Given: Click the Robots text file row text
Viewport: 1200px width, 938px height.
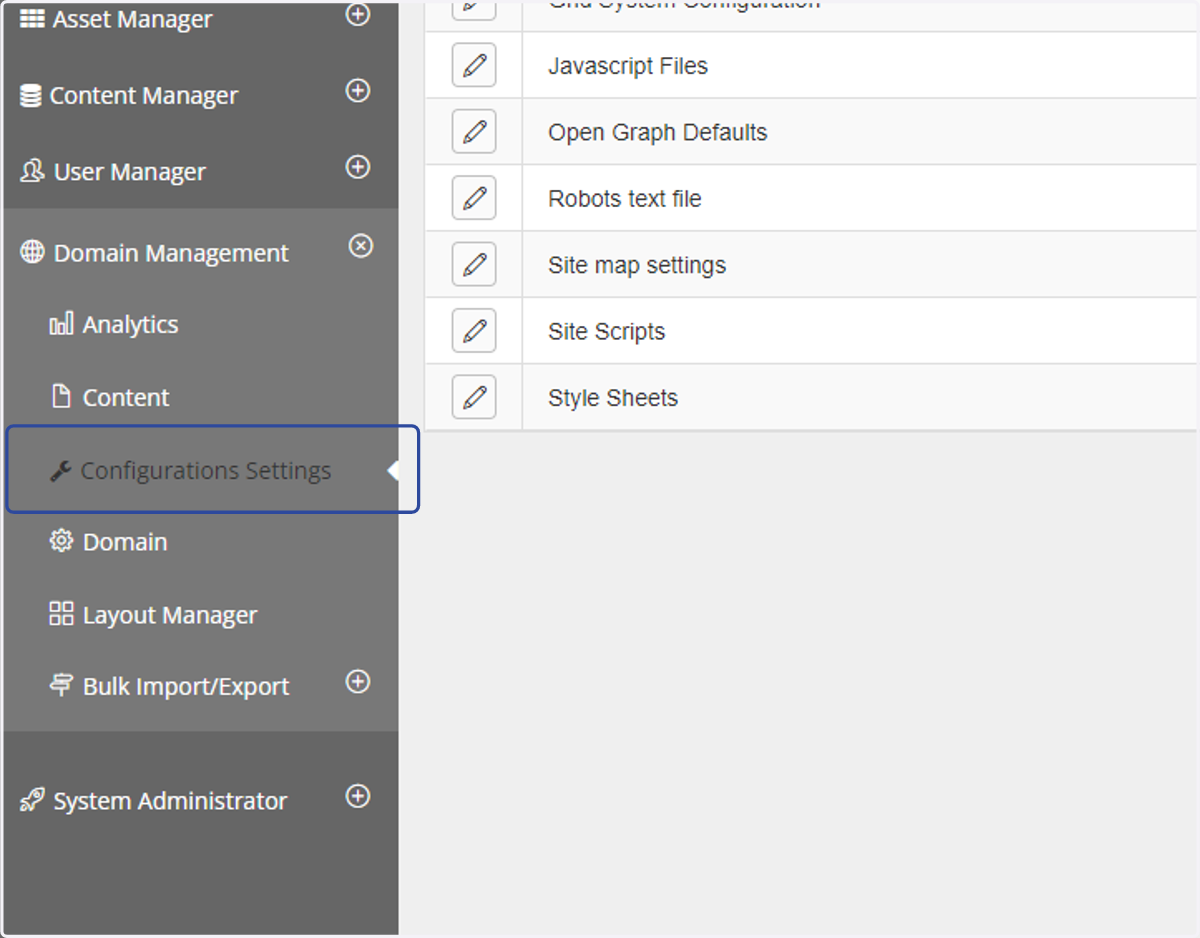Looking at the screenshot, I should (625, 199).
